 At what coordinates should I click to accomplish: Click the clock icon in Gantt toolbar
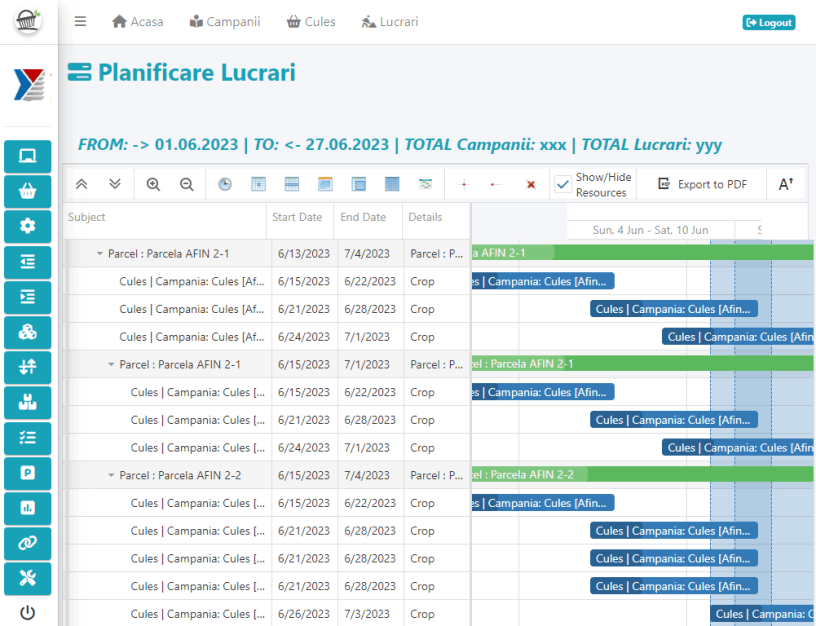225,184
